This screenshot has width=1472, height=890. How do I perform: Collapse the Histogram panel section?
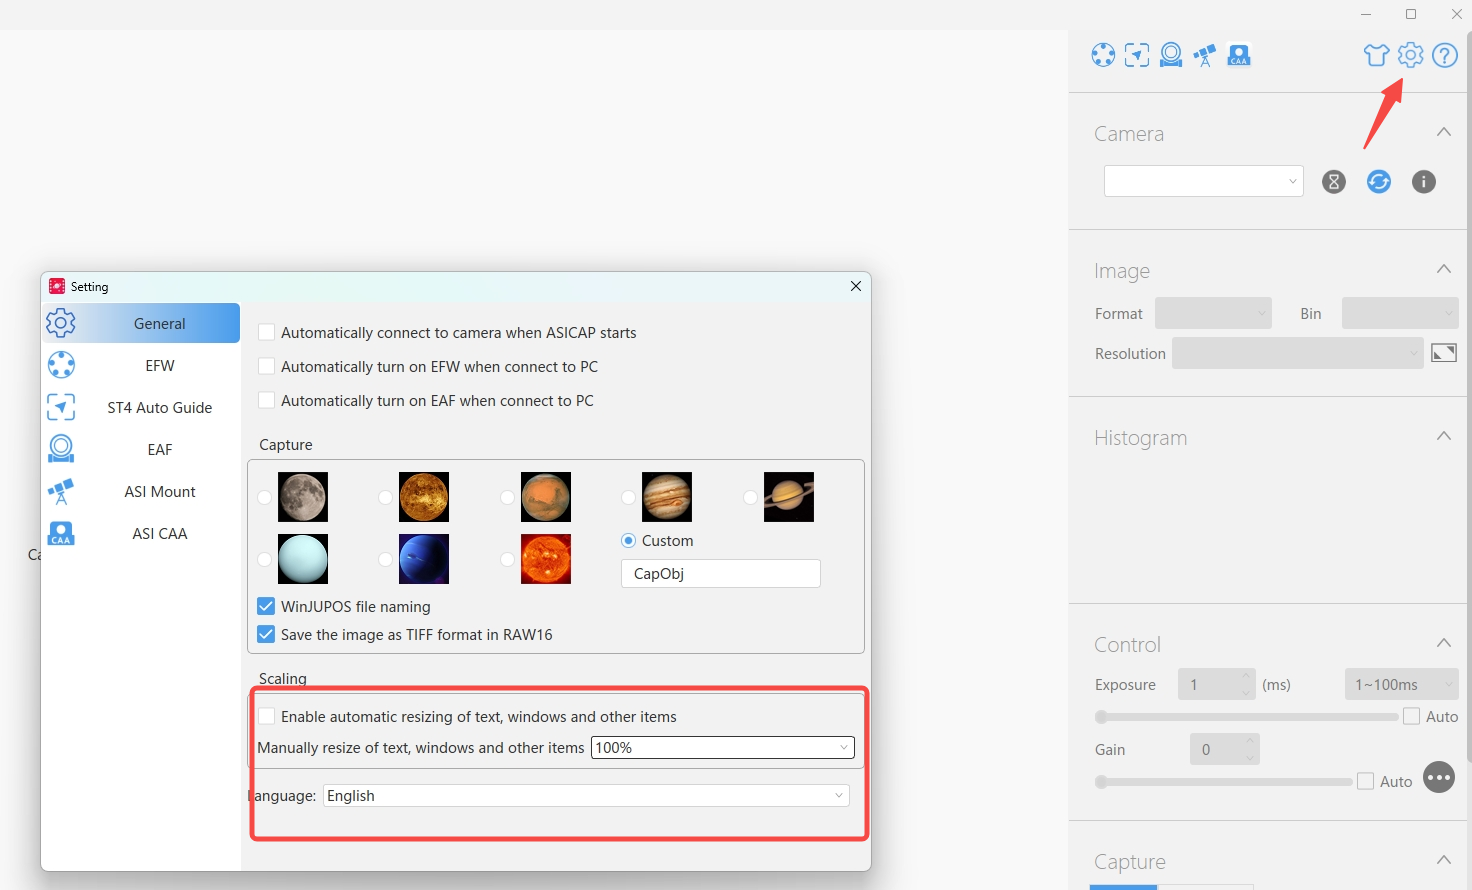coord(1443,436)
